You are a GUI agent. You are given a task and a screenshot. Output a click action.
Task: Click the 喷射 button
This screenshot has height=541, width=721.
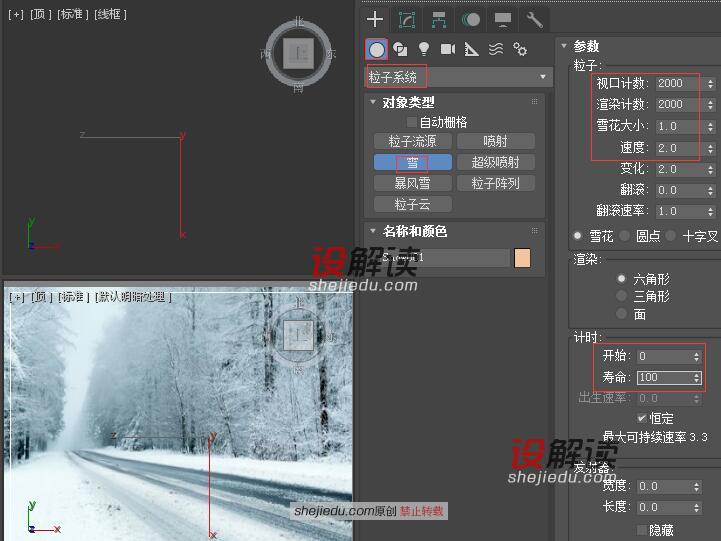(x=496, y=141)
